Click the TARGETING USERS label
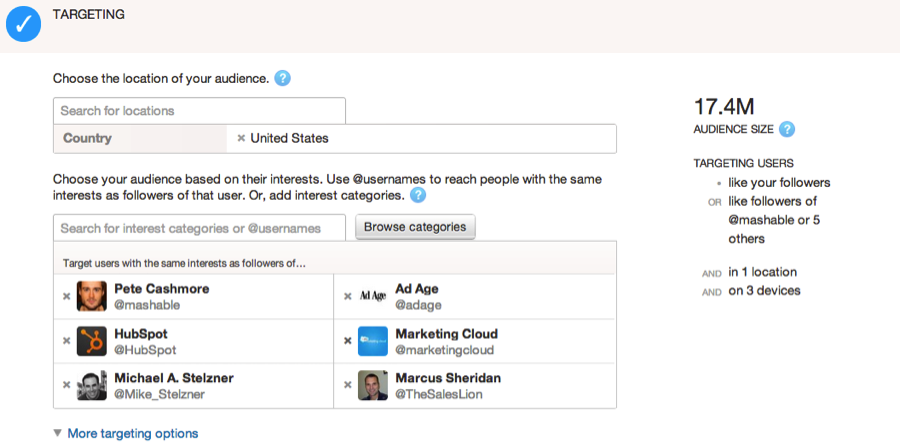900x443 pixels. point(743,163)
